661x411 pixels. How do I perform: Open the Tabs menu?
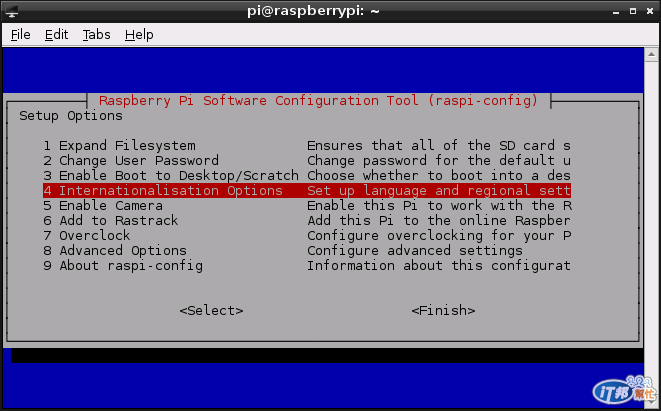coord(97,35)
